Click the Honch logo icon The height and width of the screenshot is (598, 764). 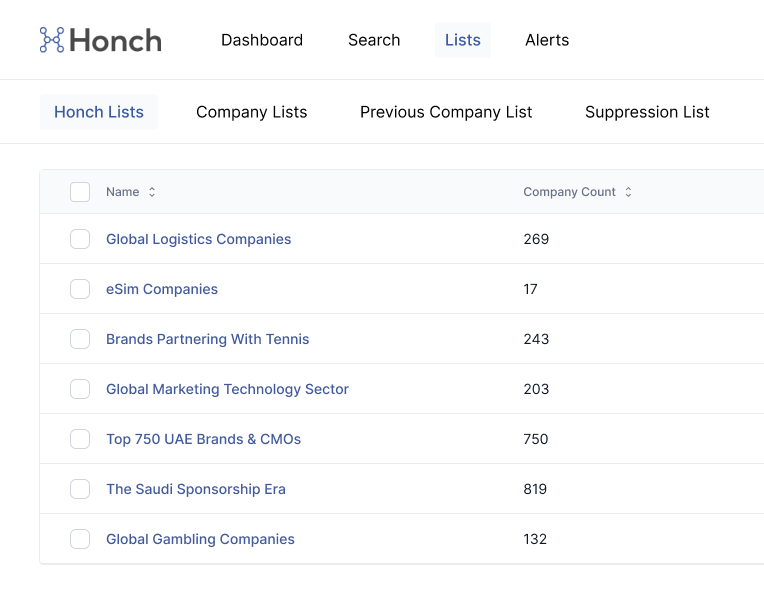(52, 40)
